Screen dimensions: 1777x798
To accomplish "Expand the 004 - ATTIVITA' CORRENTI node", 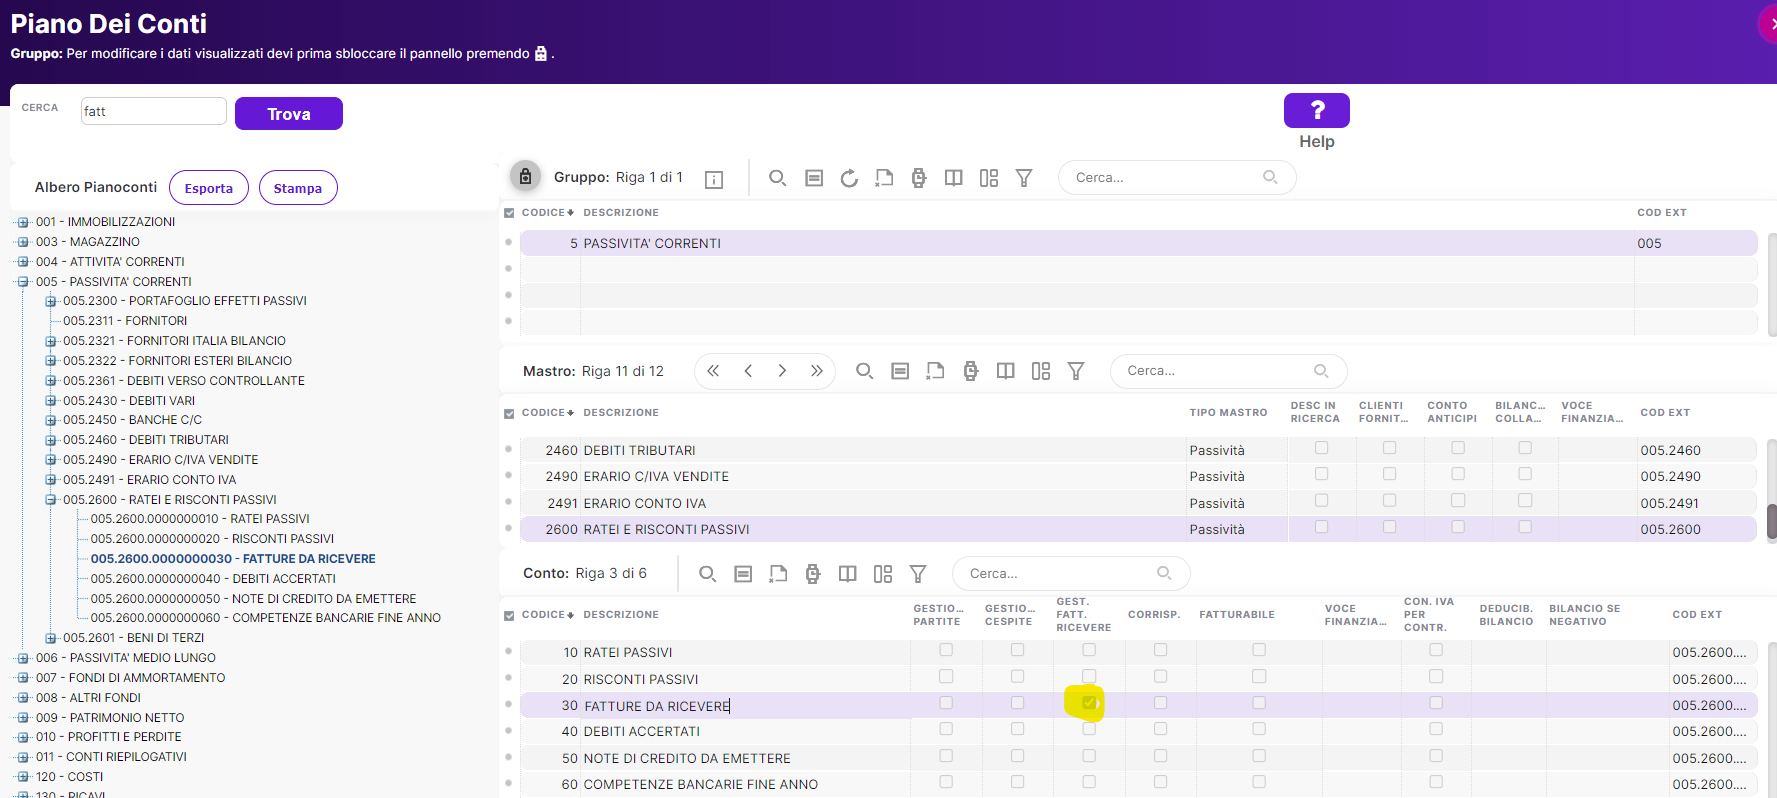I will [x=23, y=262].
